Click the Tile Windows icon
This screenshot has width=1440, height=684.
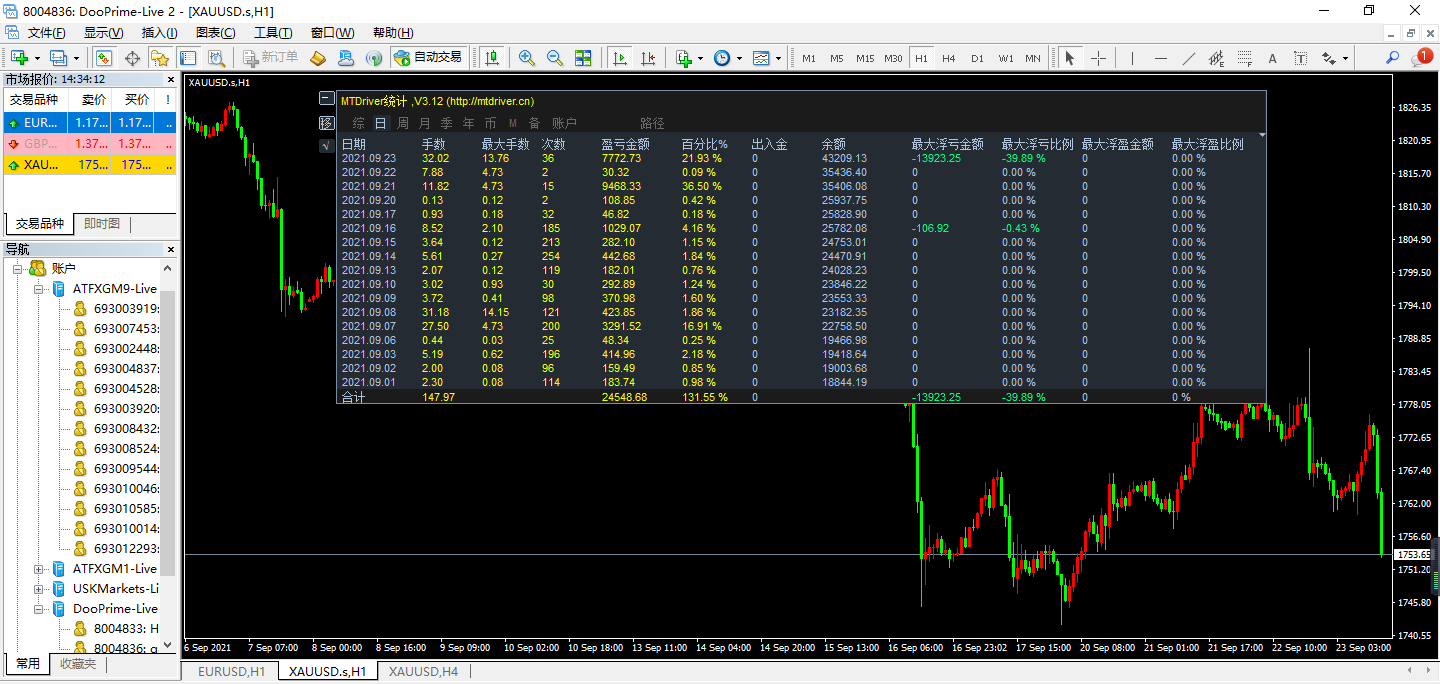(x=584, y=57)
